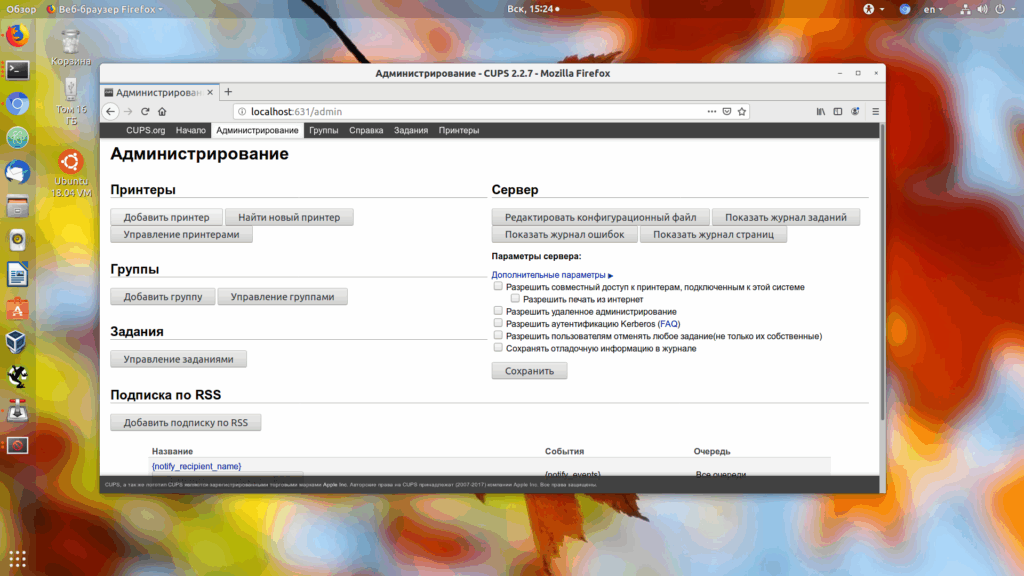Screen dimensions: 1024x576
Task: Click Редактировать конфигурационный файл
Action: (x=601, y=217)
